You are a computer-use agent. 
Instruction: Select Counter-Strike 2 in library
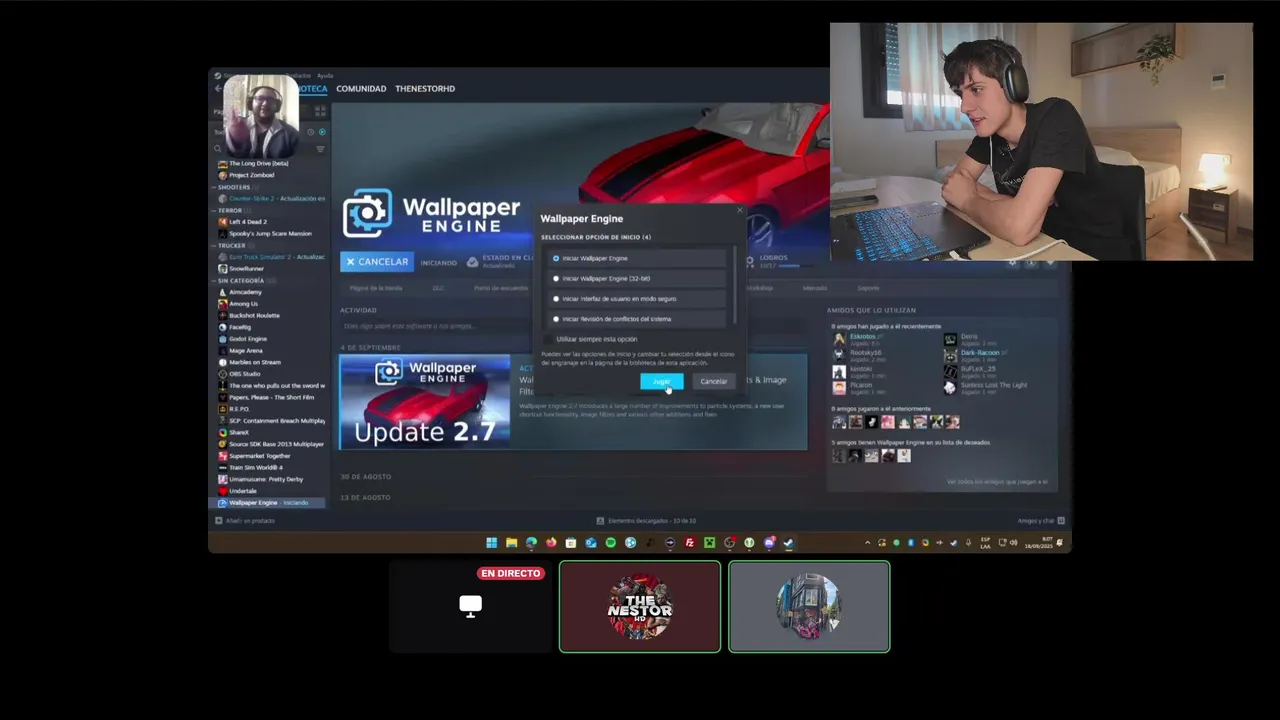[x=271, y=198]
